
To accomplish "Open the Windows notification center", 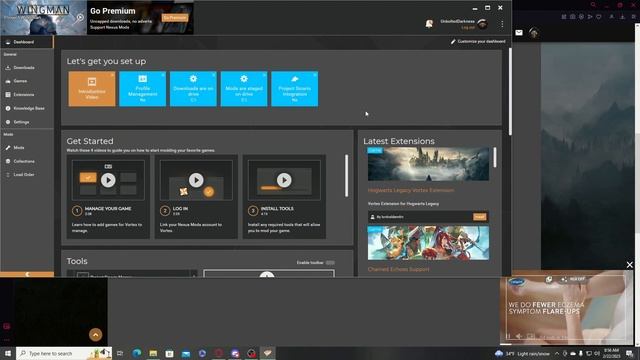I will click(630, 353).
